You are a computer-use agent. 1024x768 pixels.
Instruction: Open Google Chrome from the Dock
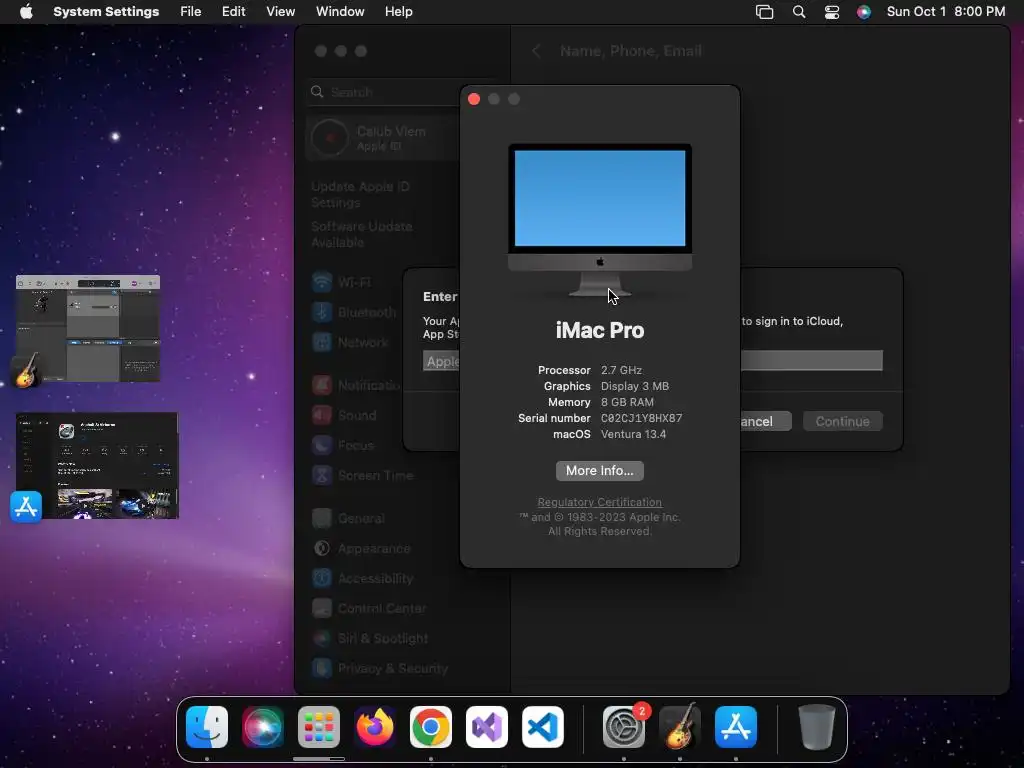click(430, 727)
